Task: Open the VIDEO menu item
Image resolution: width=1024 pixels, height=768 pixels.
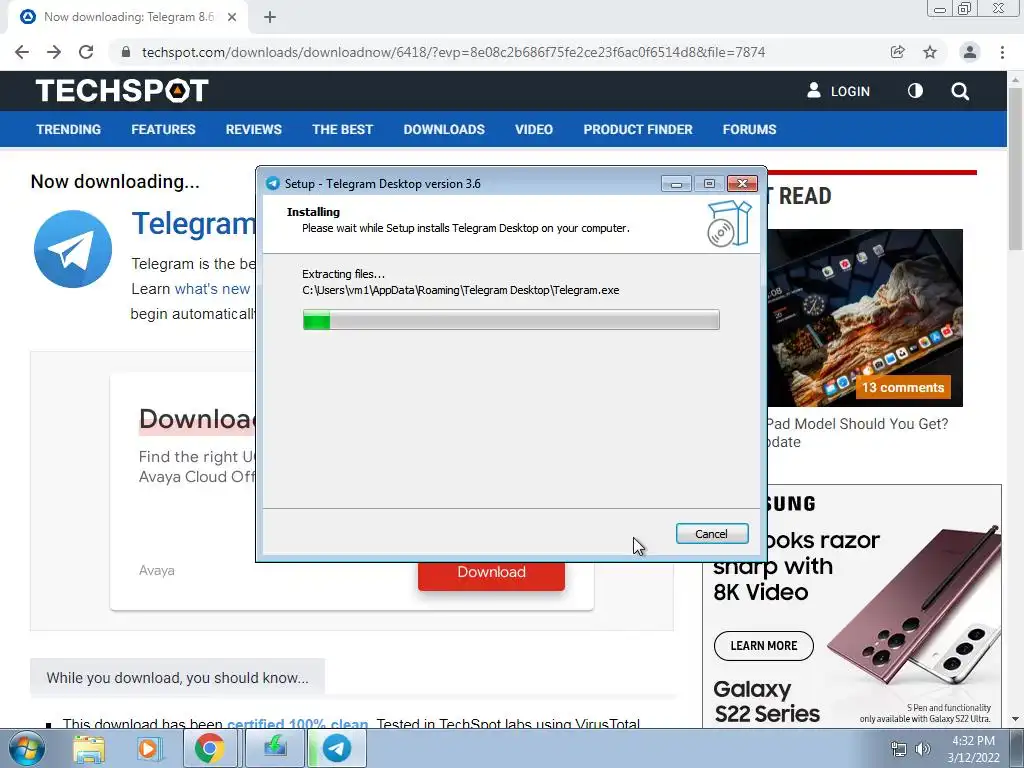Action: [534, 129]
